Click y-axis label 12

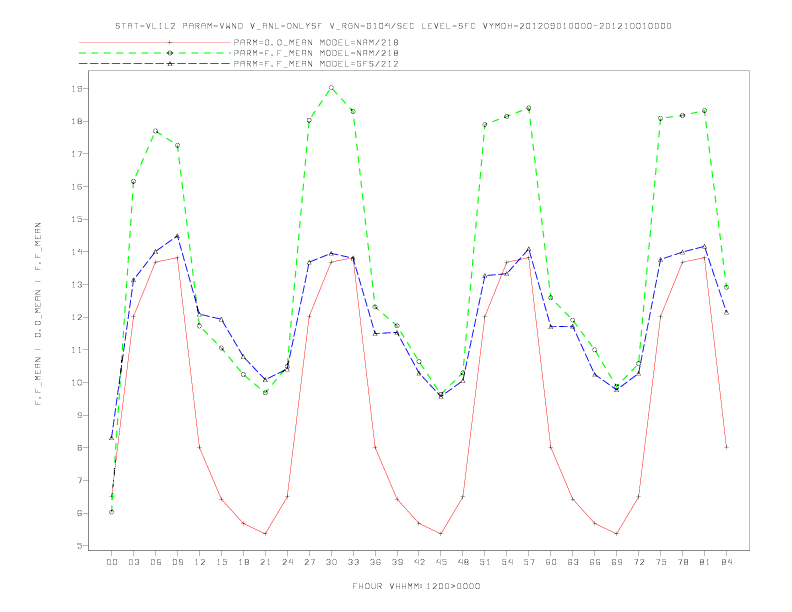(x=77, y=317)
